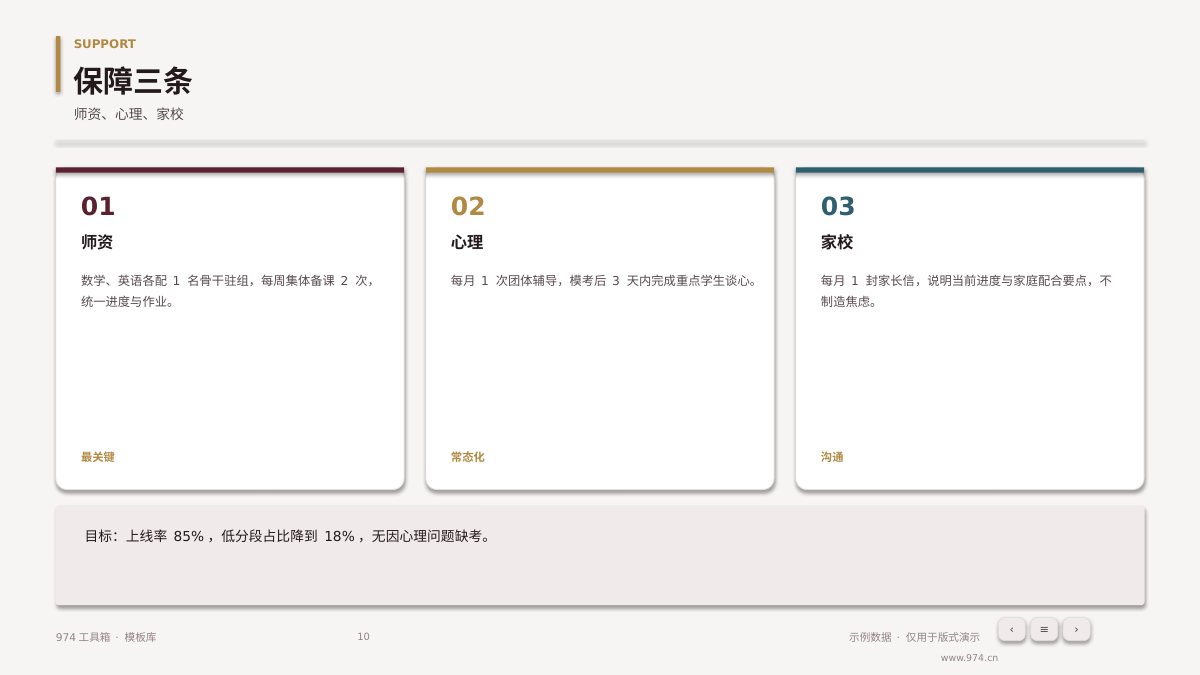
Task: Select the 心理 card title
Action: (x=467, y=242)
